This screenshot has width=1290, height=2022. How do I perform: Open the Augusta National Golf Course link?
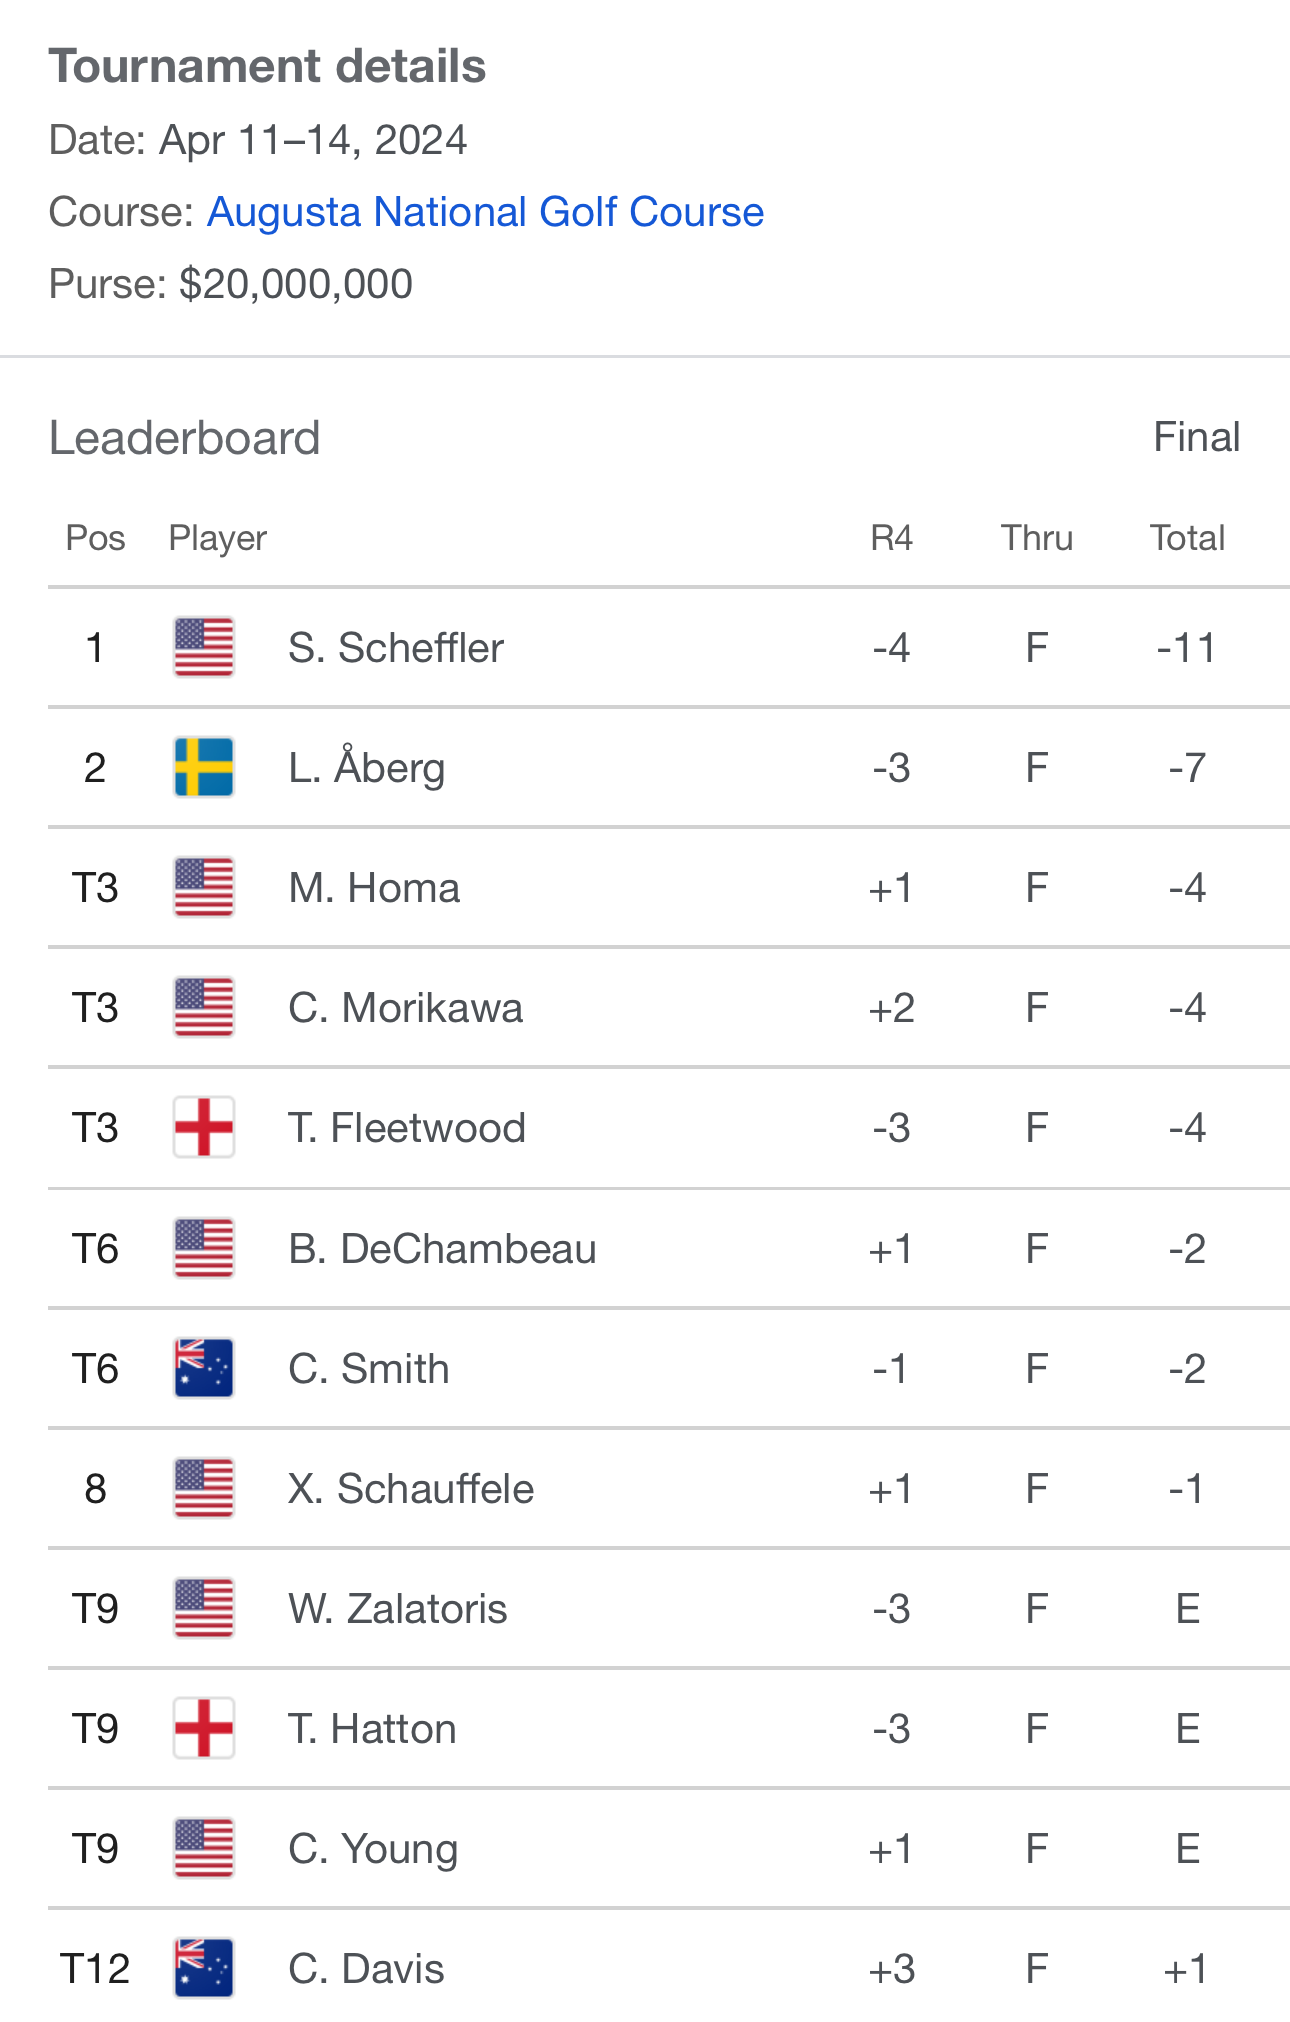coord(485,212)
